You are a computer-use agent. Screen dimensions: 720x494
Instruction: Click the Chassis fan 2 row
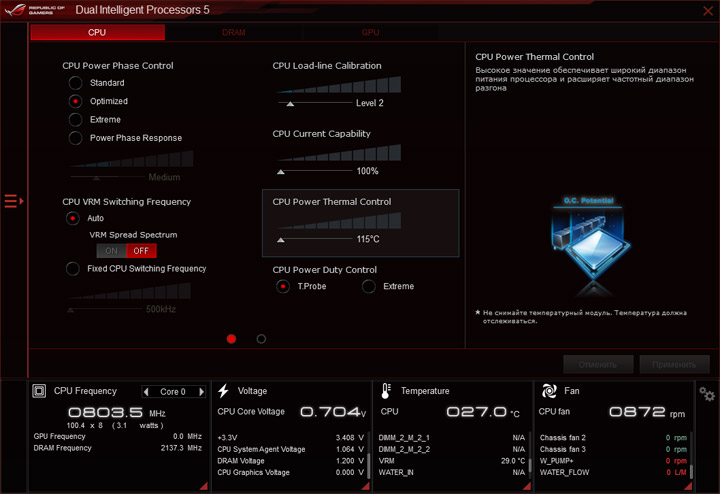pos(613,438)
